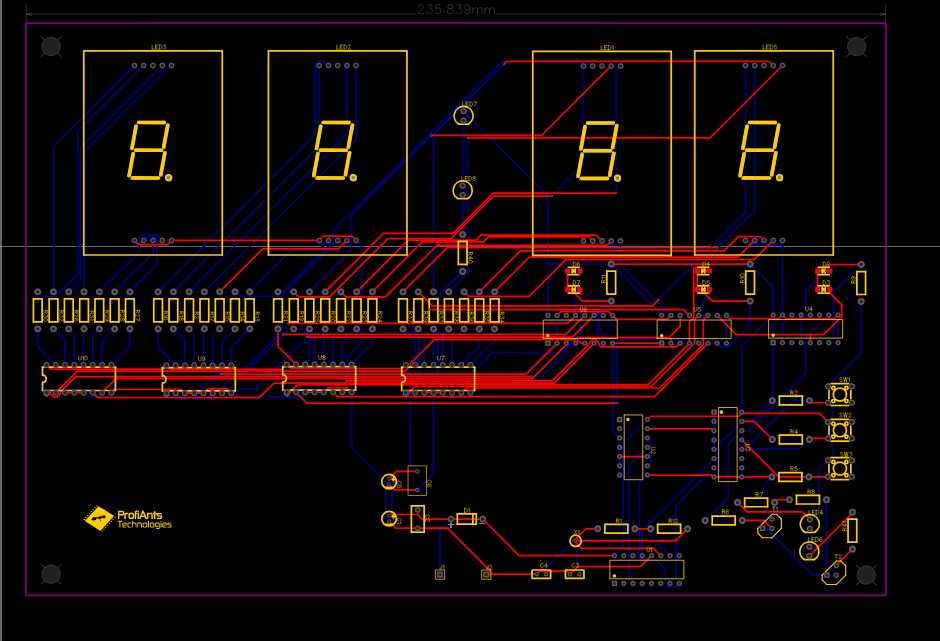Select capacitor C4
This screenshot has width=940, height=641.
click(541, 574)
